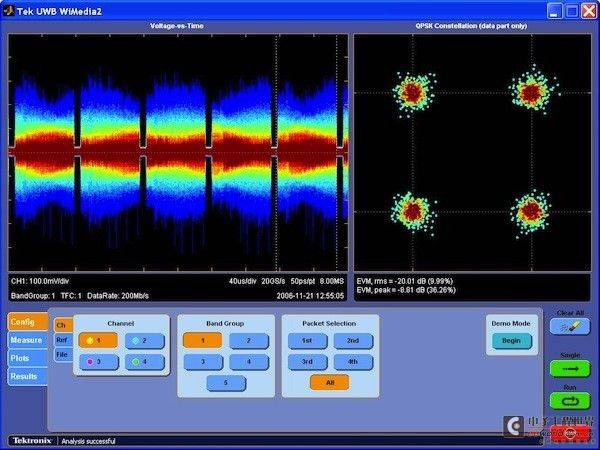Start continuous Run loop button
The image size is (600, 450).
[570, 401]
